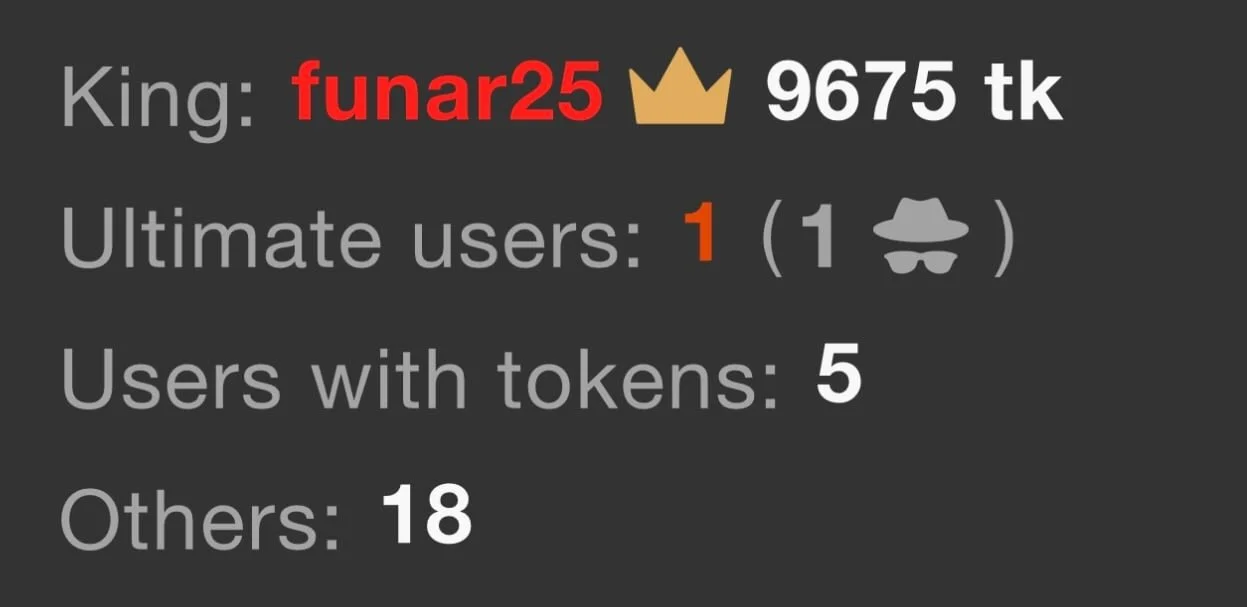The height and width of the screenshot is (607, 1247).
Task: Click the gold crown icon
Action: [682, 86]
